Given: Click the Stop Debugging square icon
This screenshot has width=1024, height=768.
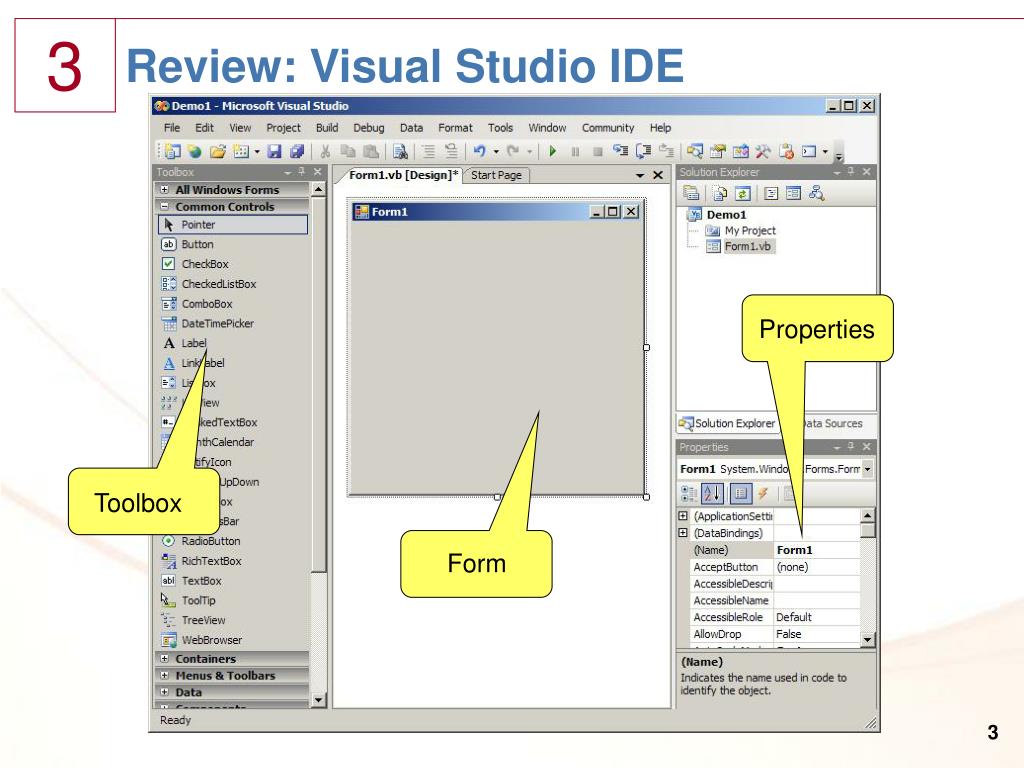Looking at the screenshot, I should tap(597, 152).
